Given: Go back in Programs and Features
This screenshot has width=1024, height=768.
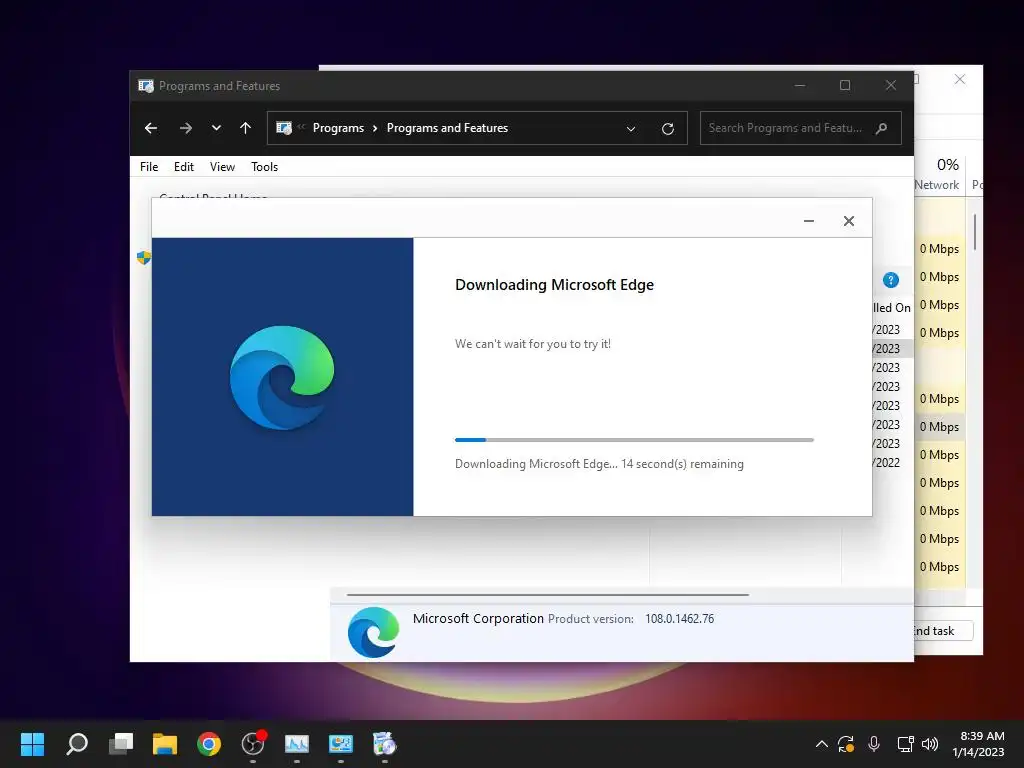Looking at the screenshot, I should pyautogui.click(x=151, y=128).
